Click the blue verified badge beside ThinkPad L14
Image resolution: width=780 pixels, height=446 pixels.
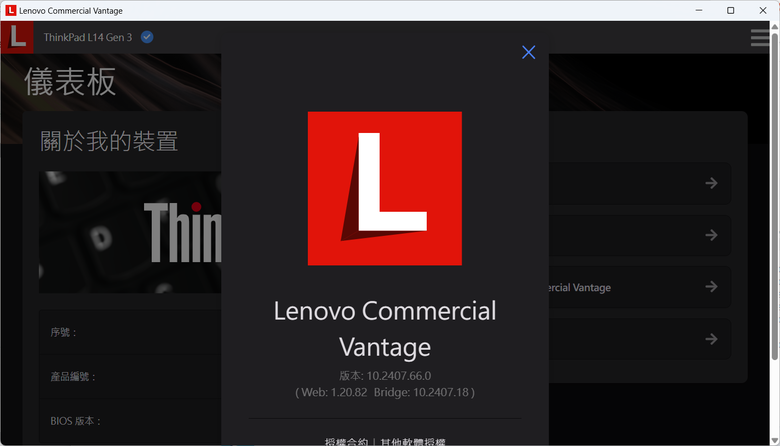point(147,37)
